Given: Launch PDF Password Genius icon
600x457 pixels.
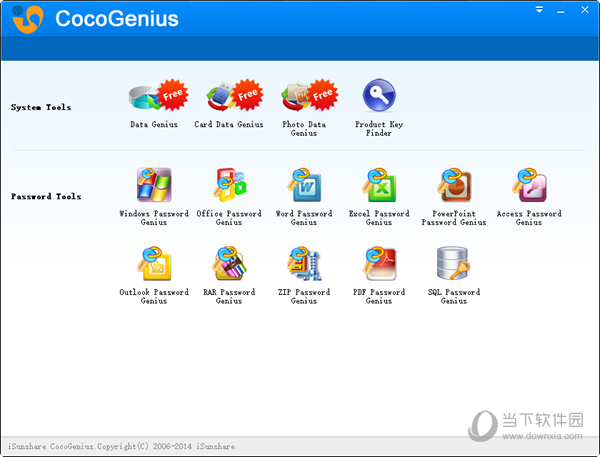Looking at the screenshot, I should [x=379, y=264].
